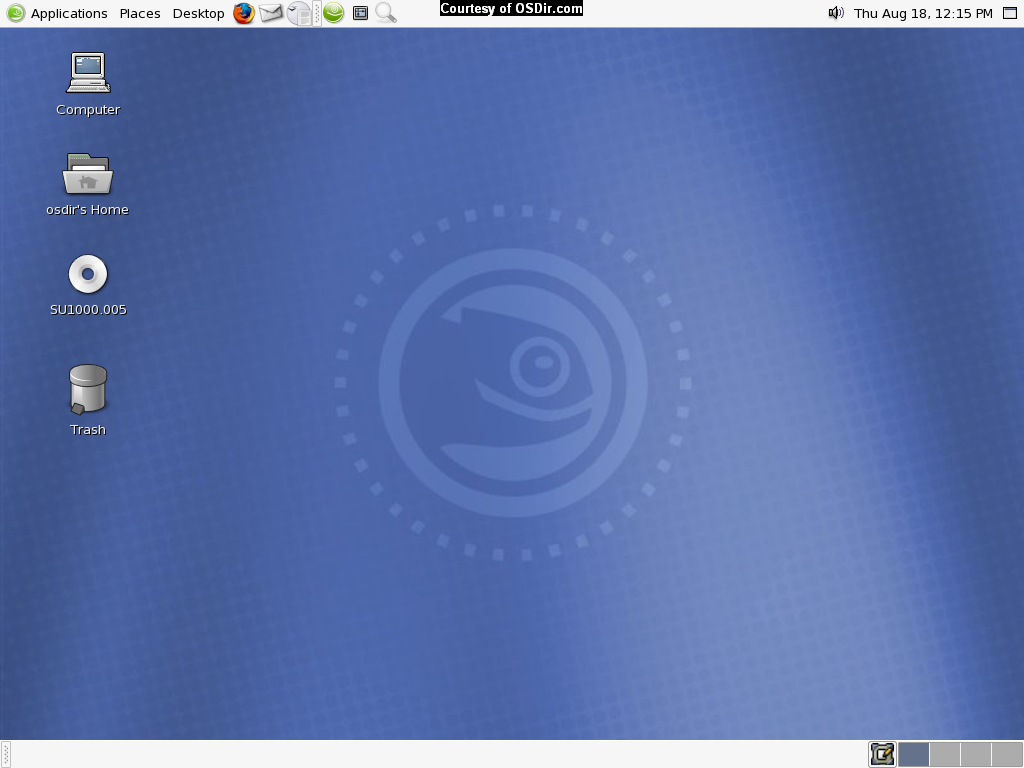The width and height of the screenshot is (1024, 768).
Task: Open the magnifying glass search tool
Action: pyautogui.click(x=386, y=13)
